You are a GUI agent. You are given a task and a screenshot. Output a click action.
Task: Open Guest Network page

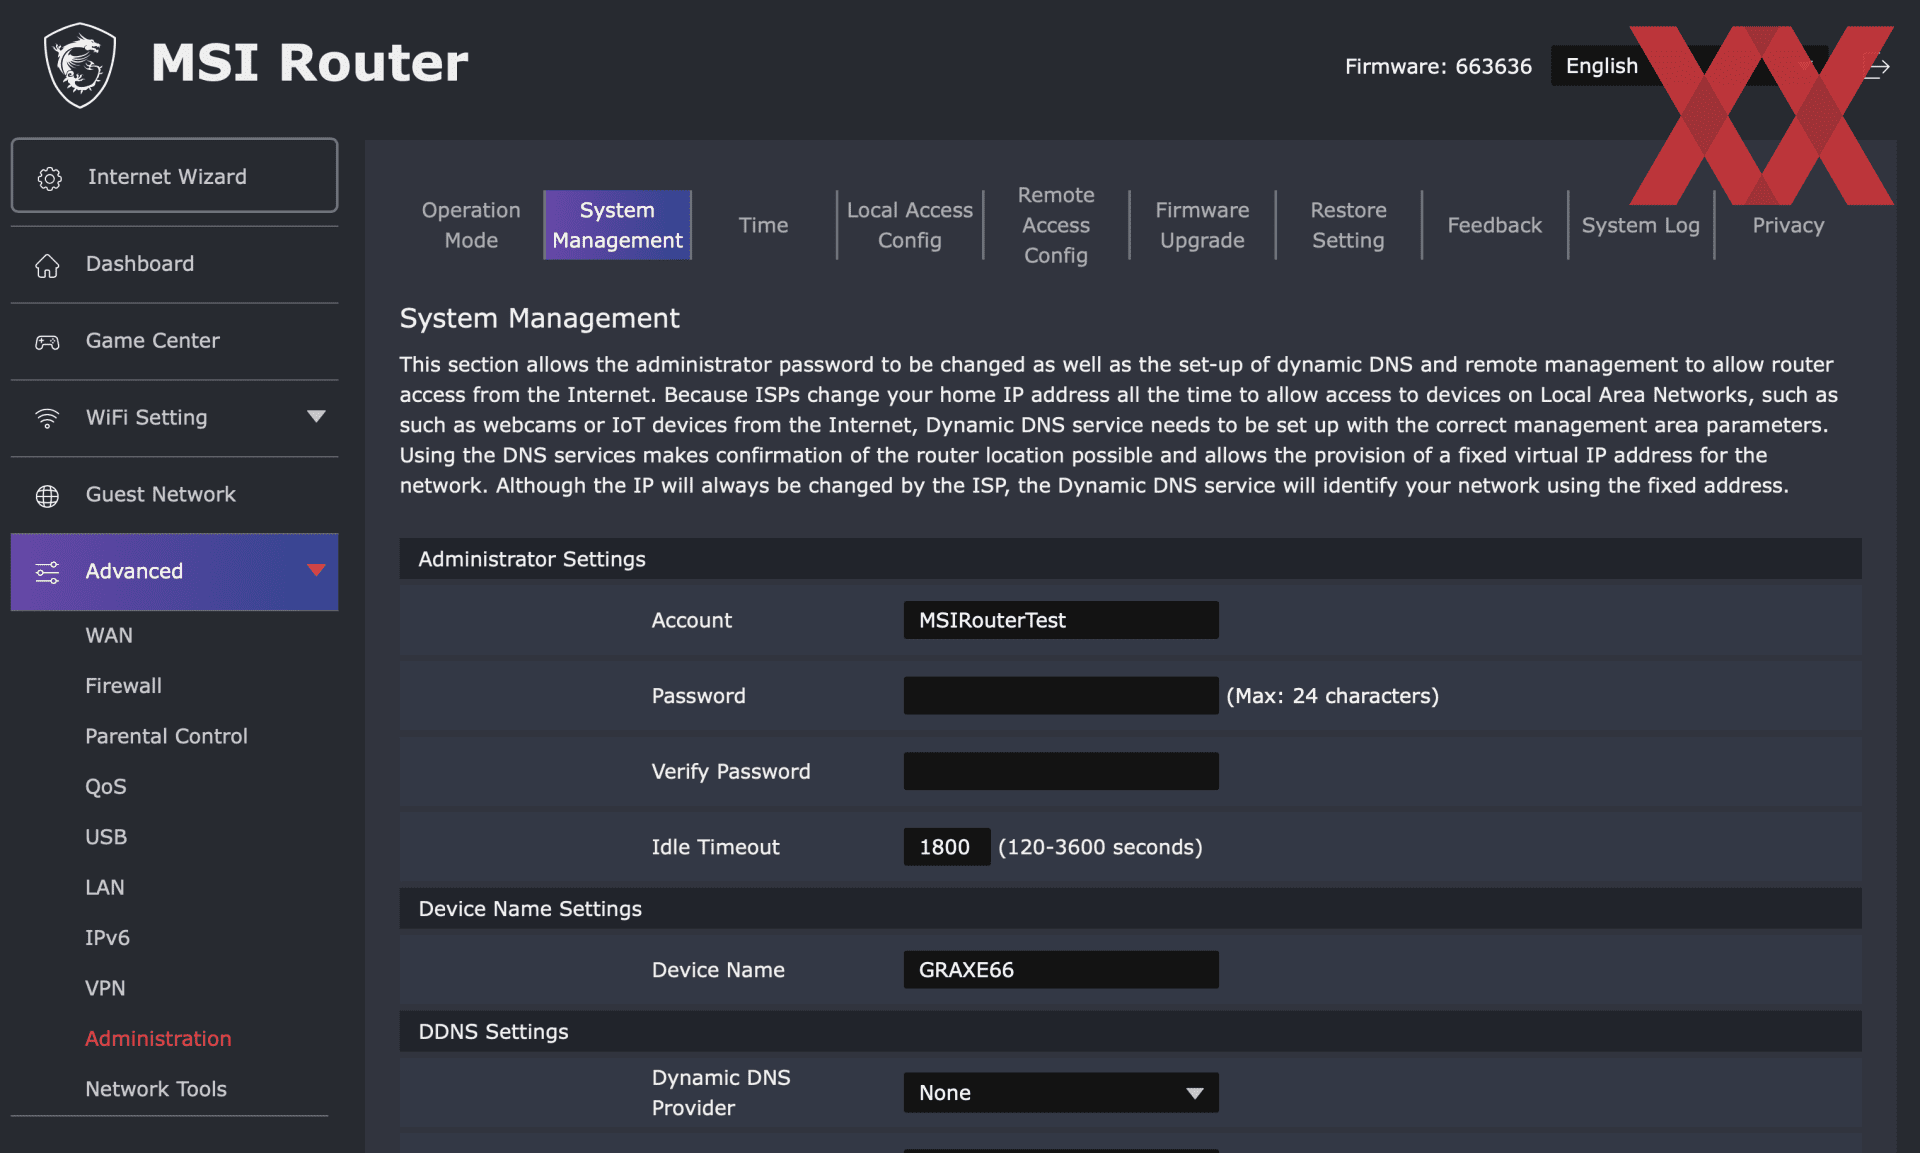(x=174, y=495)
